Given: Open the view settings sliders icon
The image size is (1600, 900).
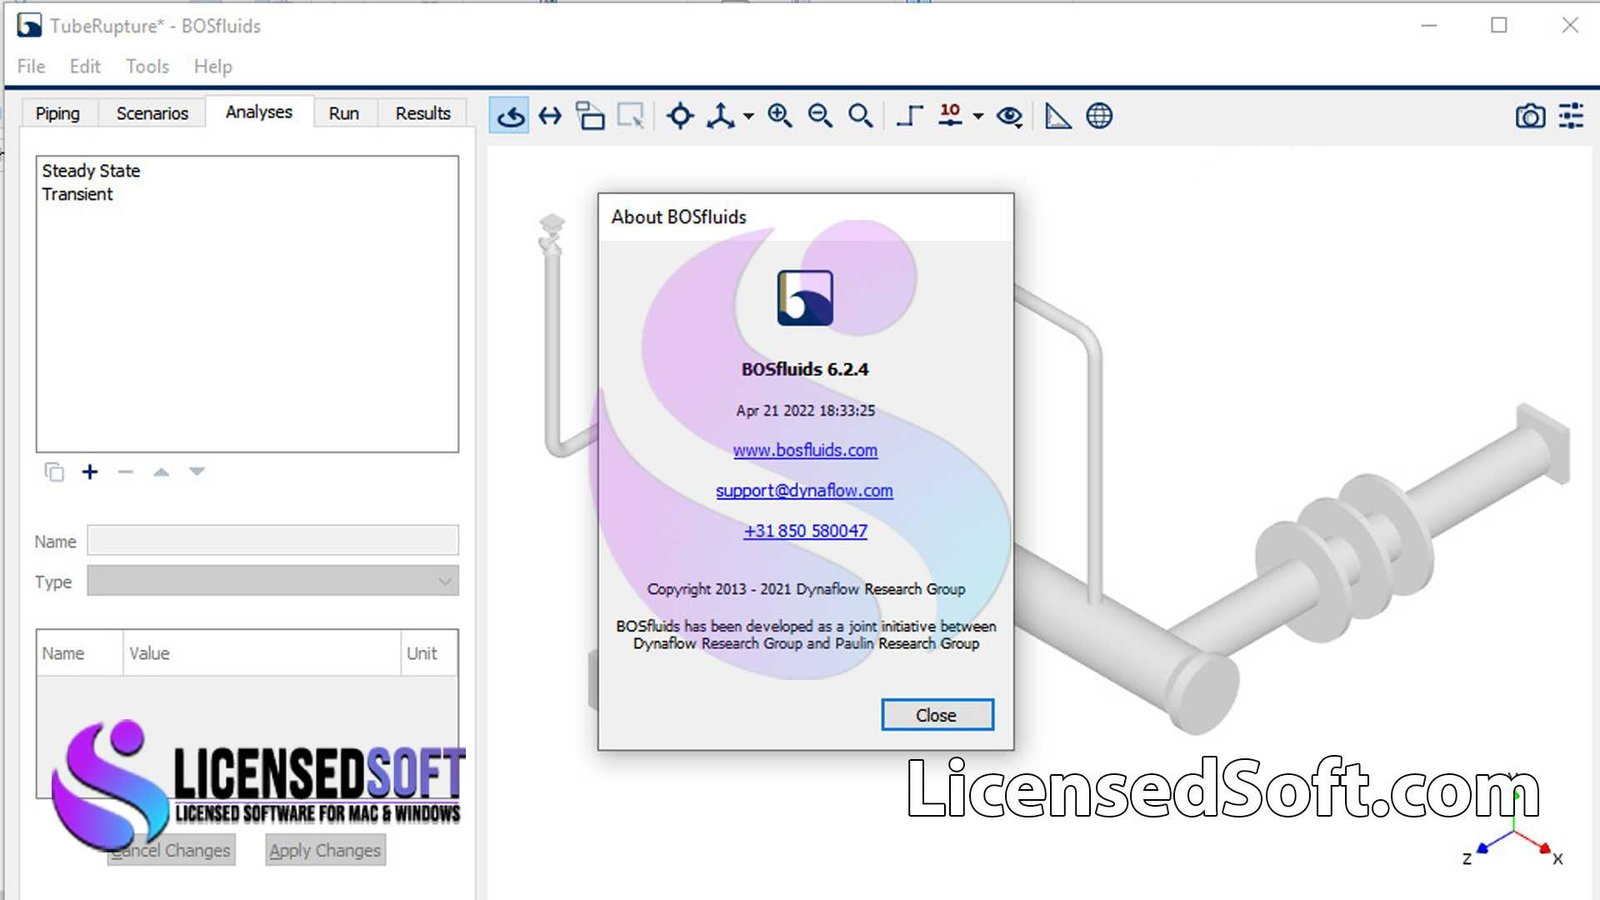Looking at the screenshot, I should coord(1571,116).
